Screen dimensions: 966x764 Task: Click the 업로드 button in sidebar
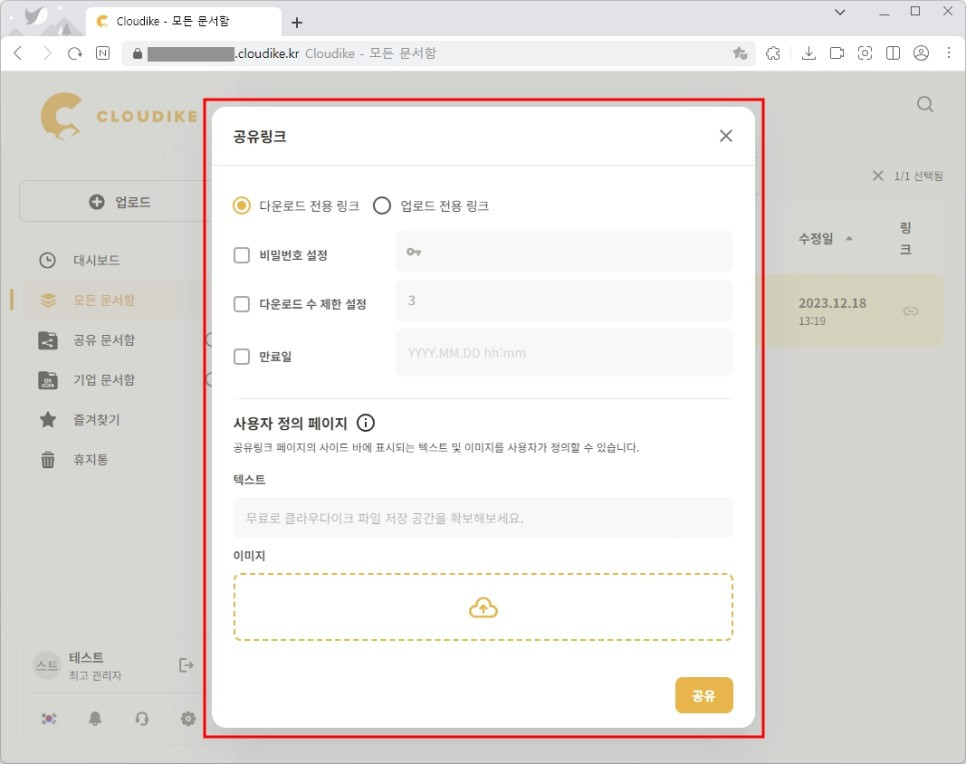coord(120,201)
